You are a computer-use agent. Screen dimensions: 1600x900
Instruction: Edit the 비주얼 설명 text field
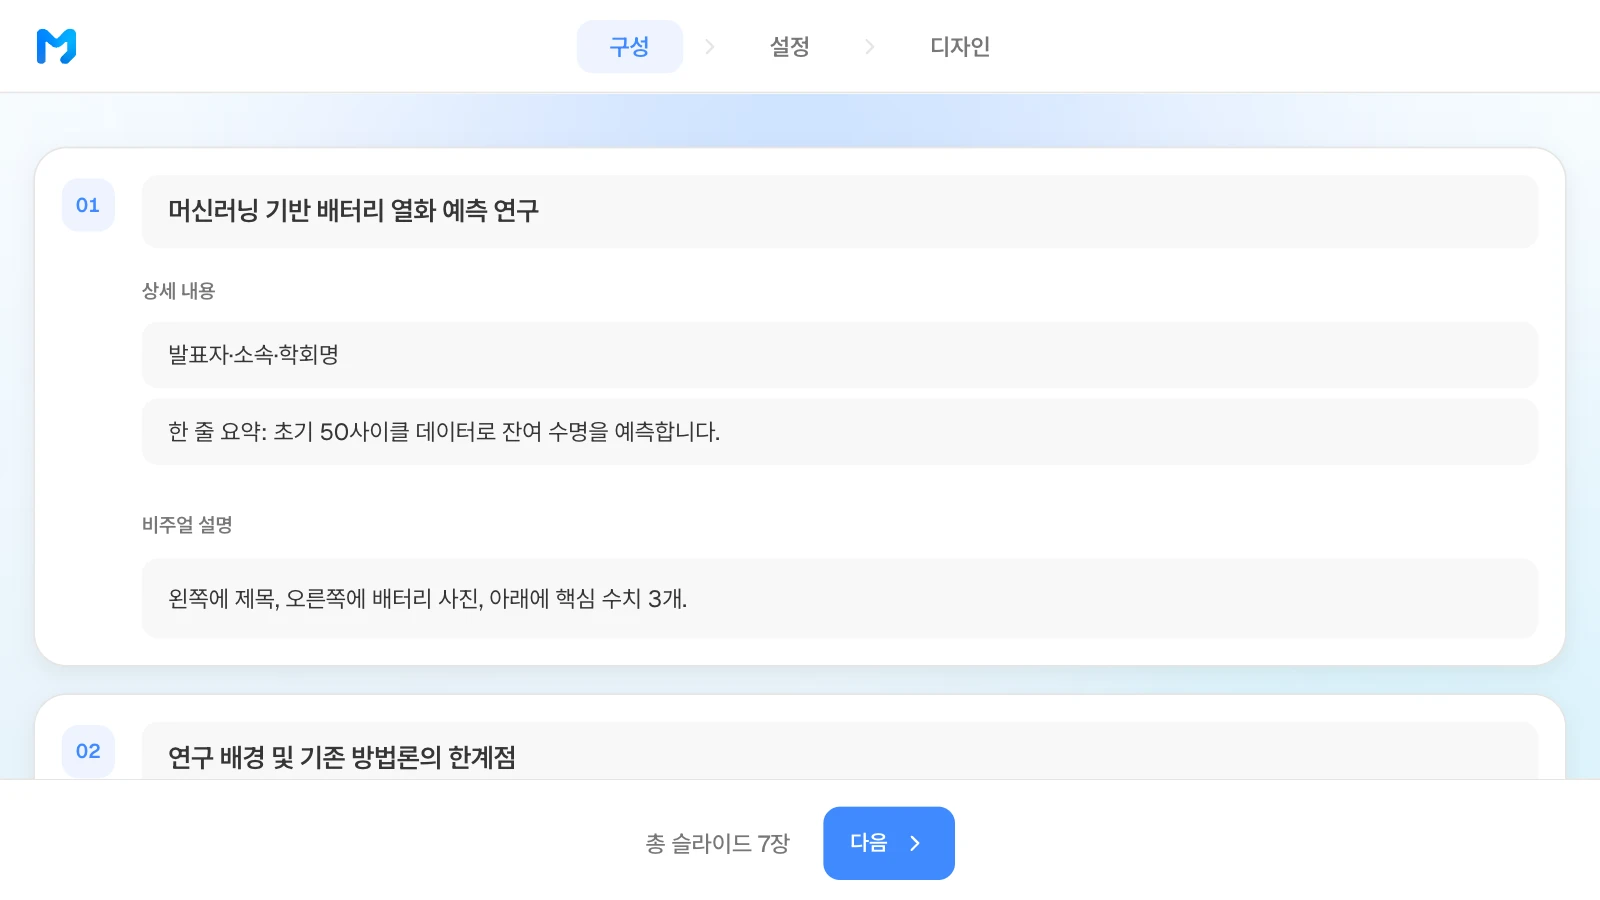click(840, 598)
